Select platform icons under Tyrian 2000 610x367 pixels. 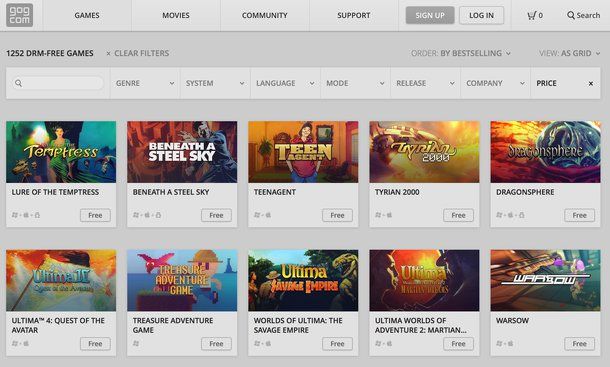click(384, 215)
